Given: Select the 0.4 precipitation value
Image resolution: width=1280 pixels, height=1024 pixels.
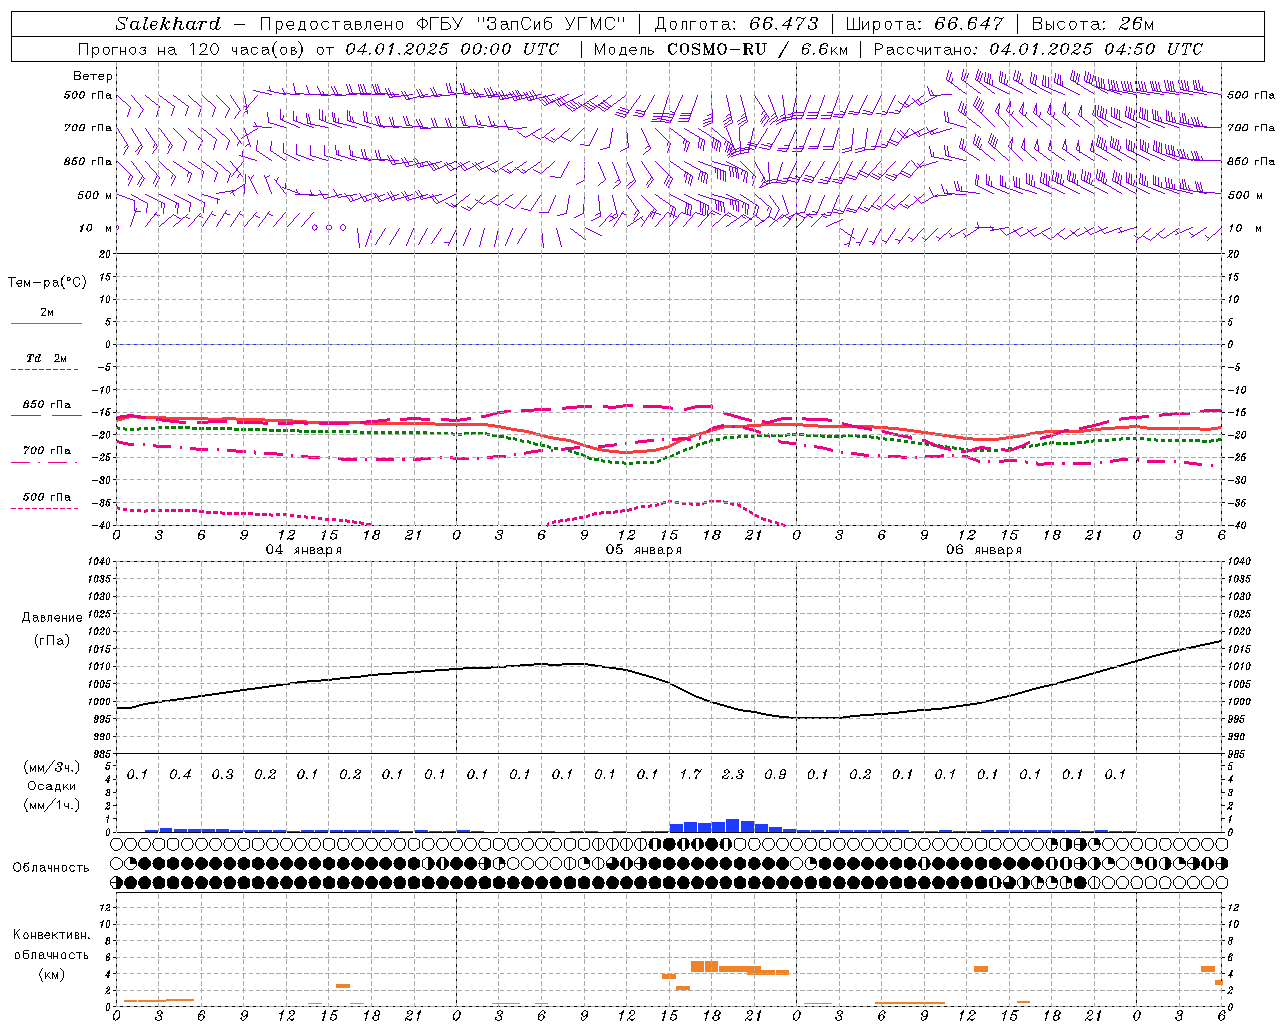Looking at the screenshot, I should click(180, 774).
